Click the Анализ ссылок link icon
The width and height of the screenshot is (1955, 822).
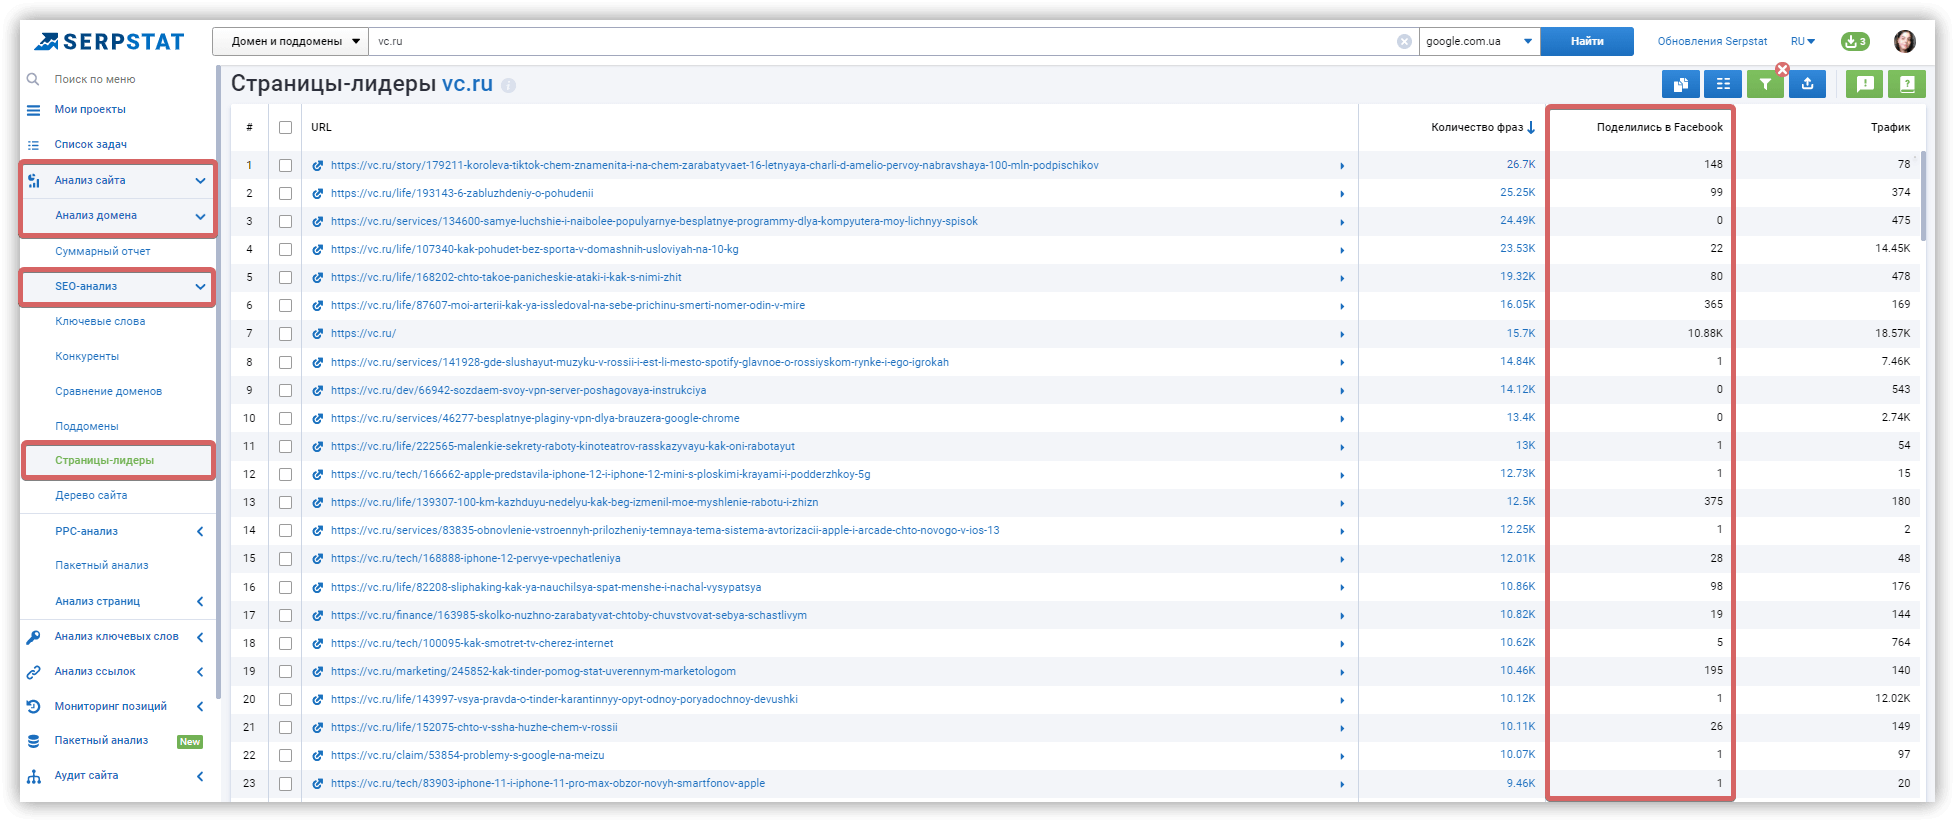pos(33,672)
